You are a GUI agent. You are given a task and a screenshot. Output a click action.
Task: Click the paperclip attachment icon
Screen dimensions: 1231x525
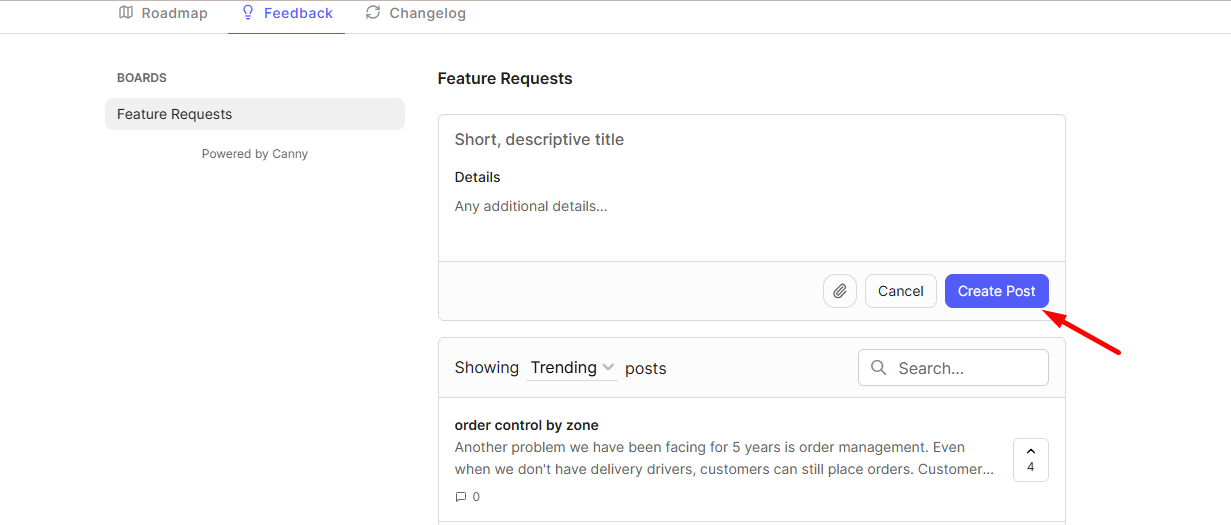840,291
